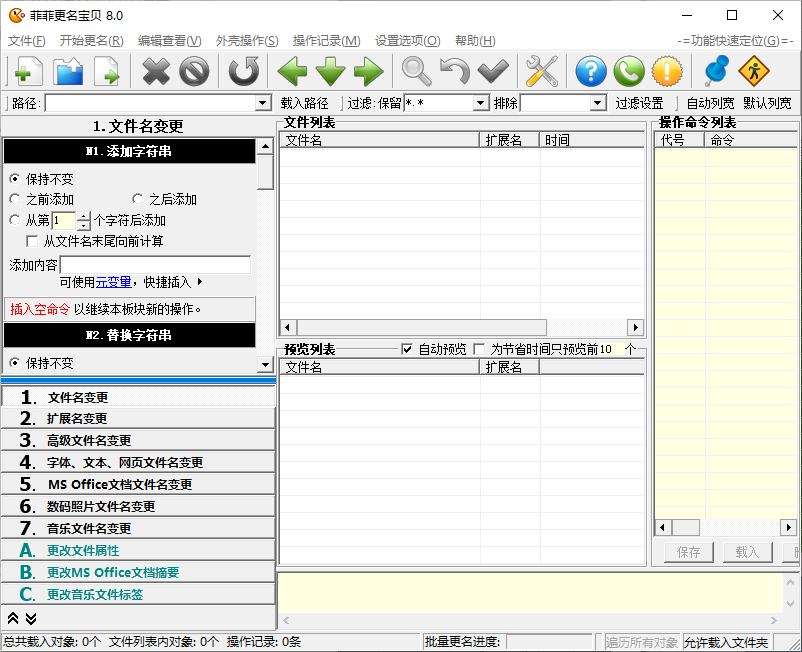Screen dimensions: 802x652
Task: Select the 之前添加 radio button
Action: coord(15,200)
